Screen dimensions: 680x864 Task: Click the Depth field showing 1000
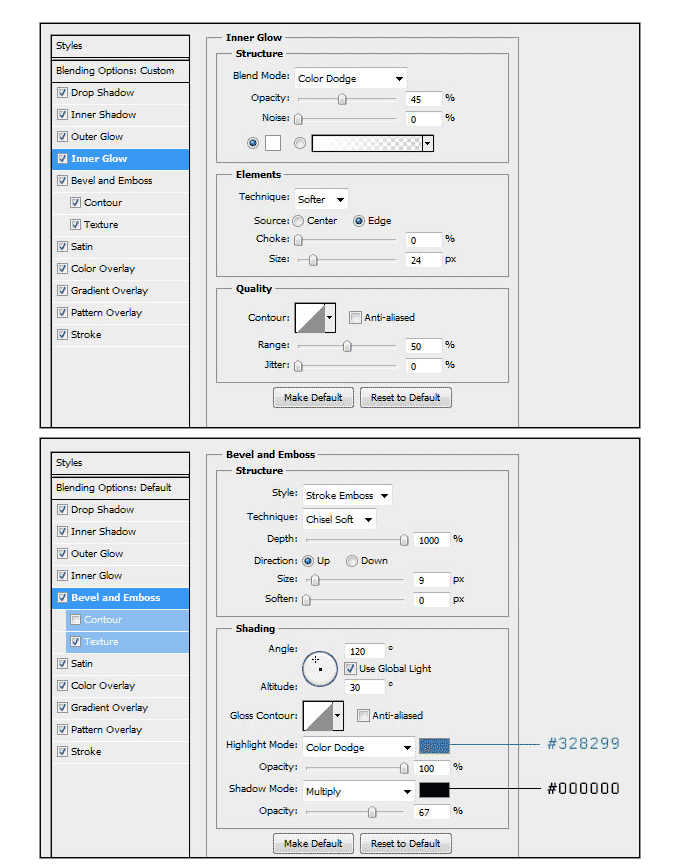tap(432, 540)
